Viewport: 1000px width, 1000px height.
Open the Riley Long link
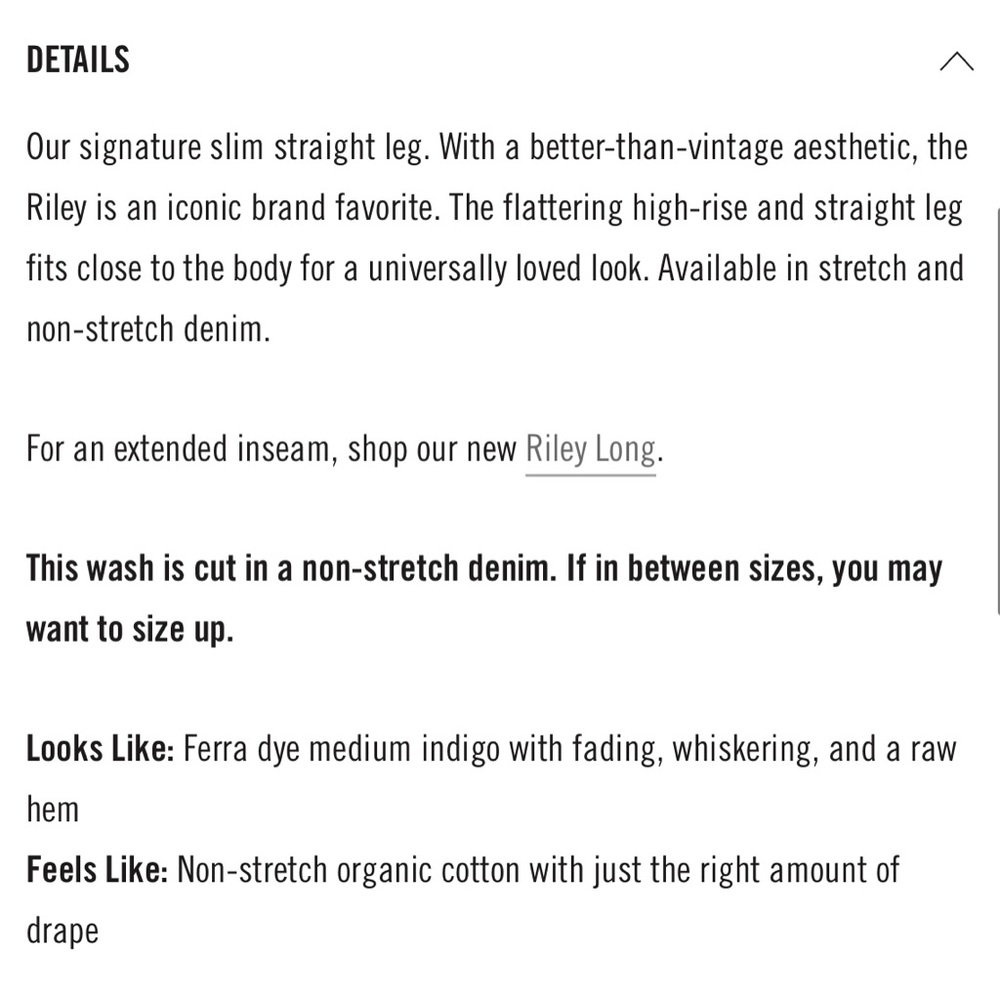coord(591,450)
